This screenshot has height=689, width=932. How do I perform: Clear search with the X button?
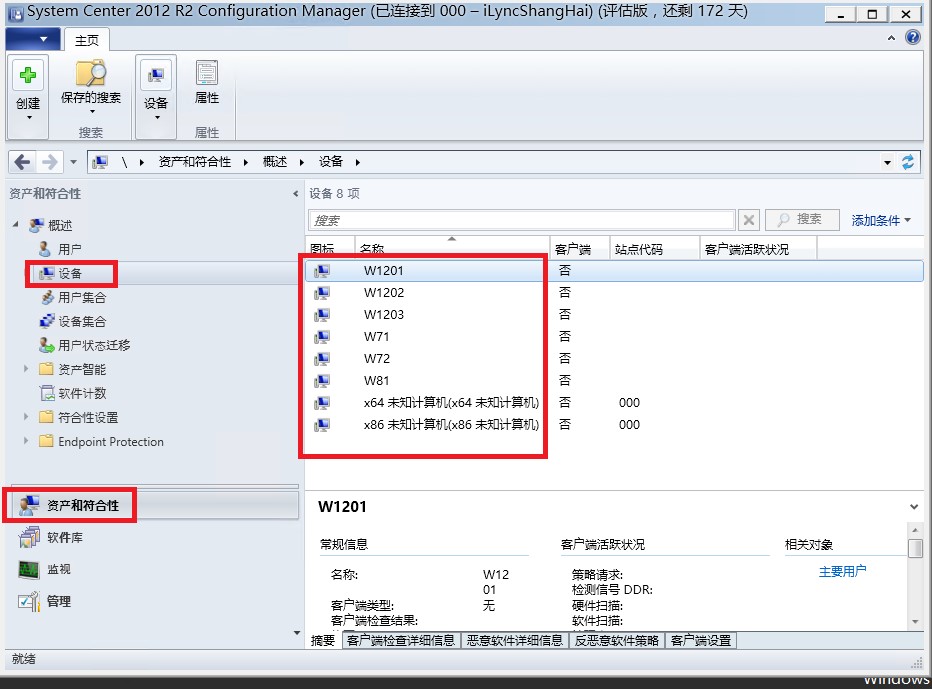pyautogui.click(x=749, y=221)
